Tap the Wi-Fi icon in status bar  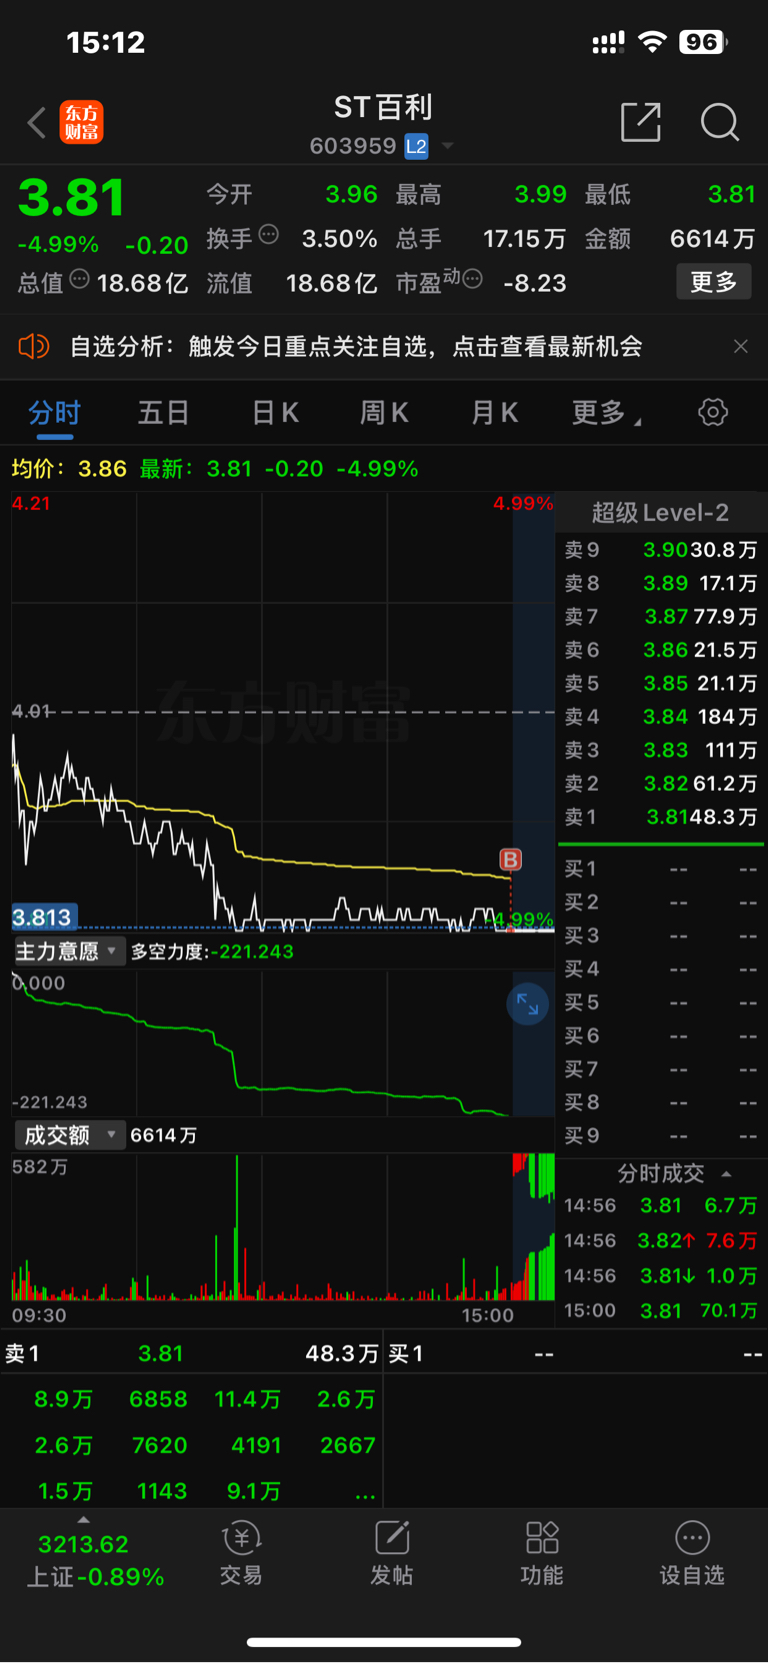coord(652,42)
